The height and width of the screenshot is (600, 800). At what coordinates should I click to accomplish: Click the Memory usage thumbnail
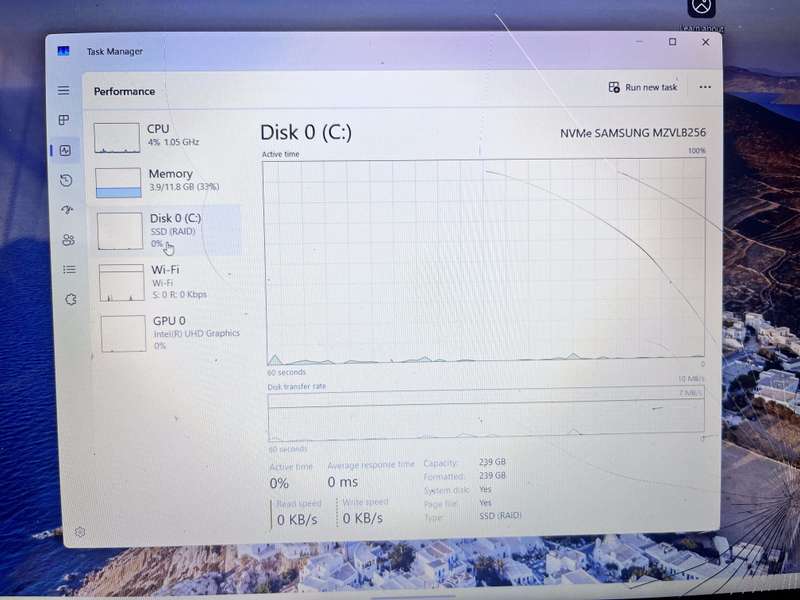point(118,183)
